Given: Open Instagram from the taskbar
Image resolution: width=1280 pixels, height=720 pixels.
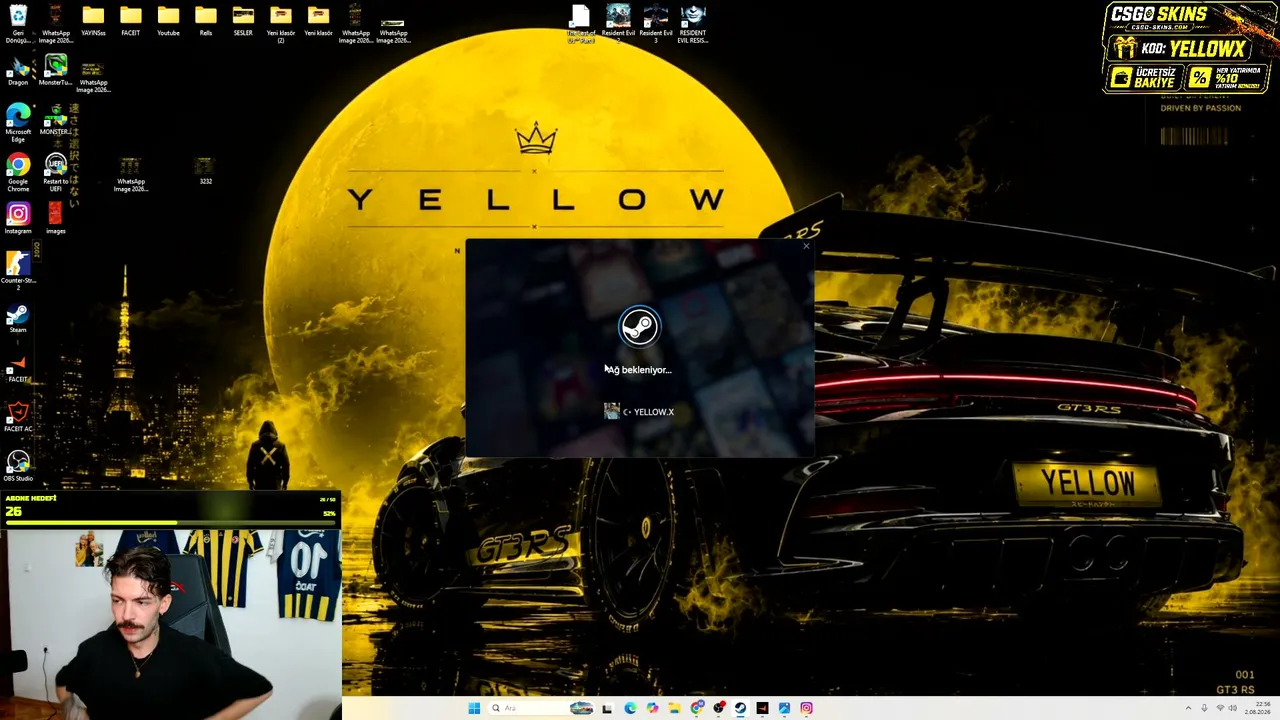Looking at the screenshot, I should coord(806,708).
